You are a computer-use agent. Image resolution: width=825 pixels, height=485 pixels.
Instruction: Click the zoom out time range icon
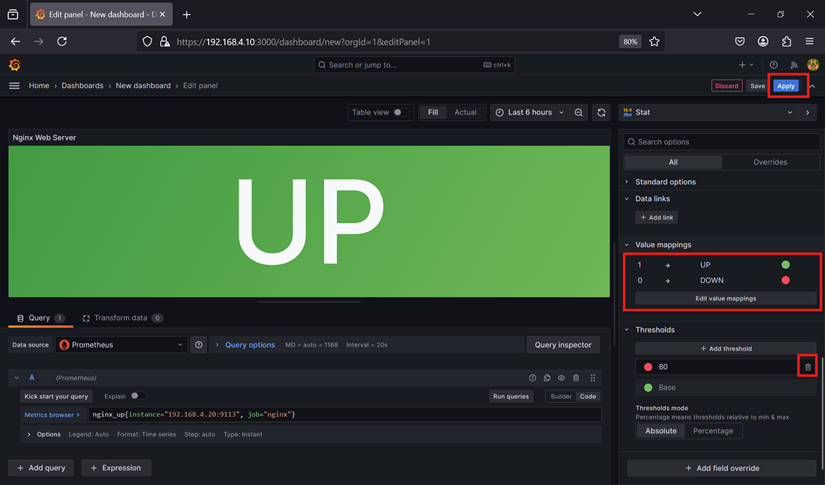click(579, 113)
